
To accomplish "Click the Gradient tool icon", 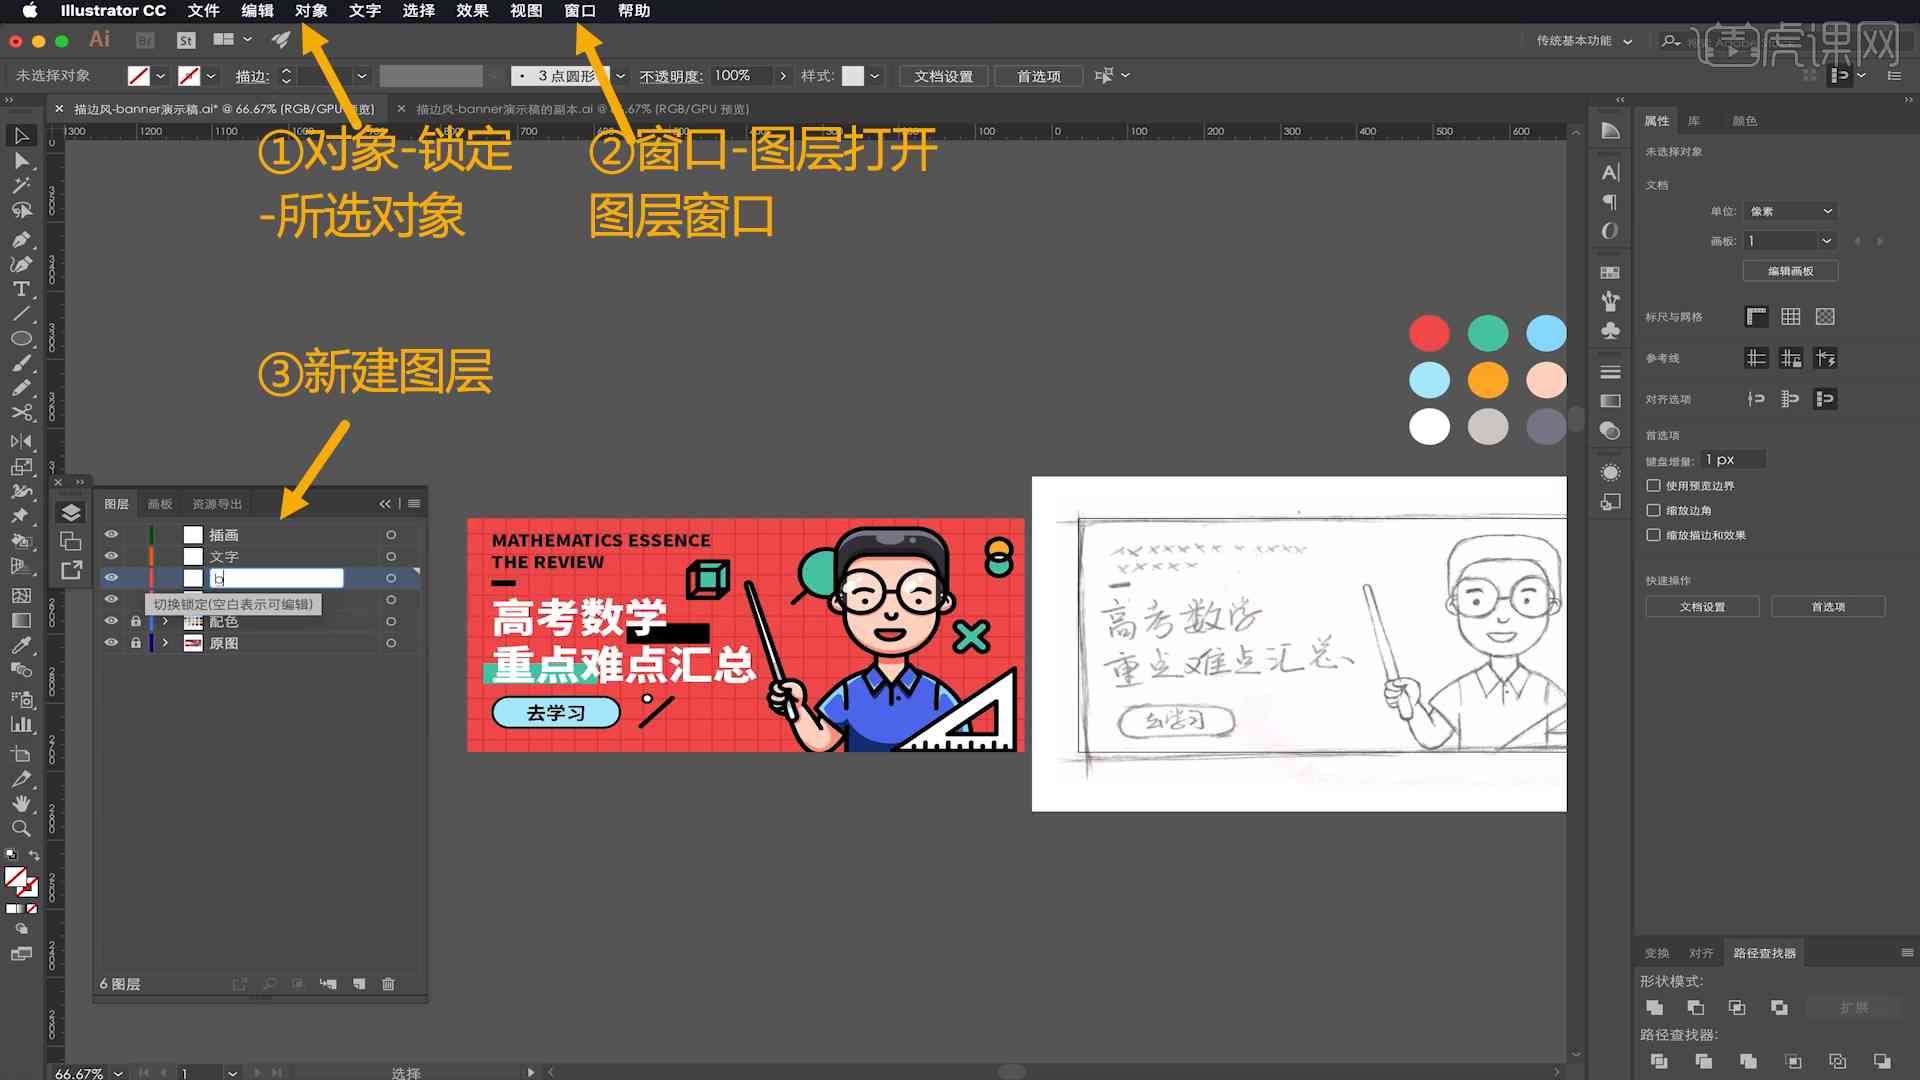I will [20, 618].
